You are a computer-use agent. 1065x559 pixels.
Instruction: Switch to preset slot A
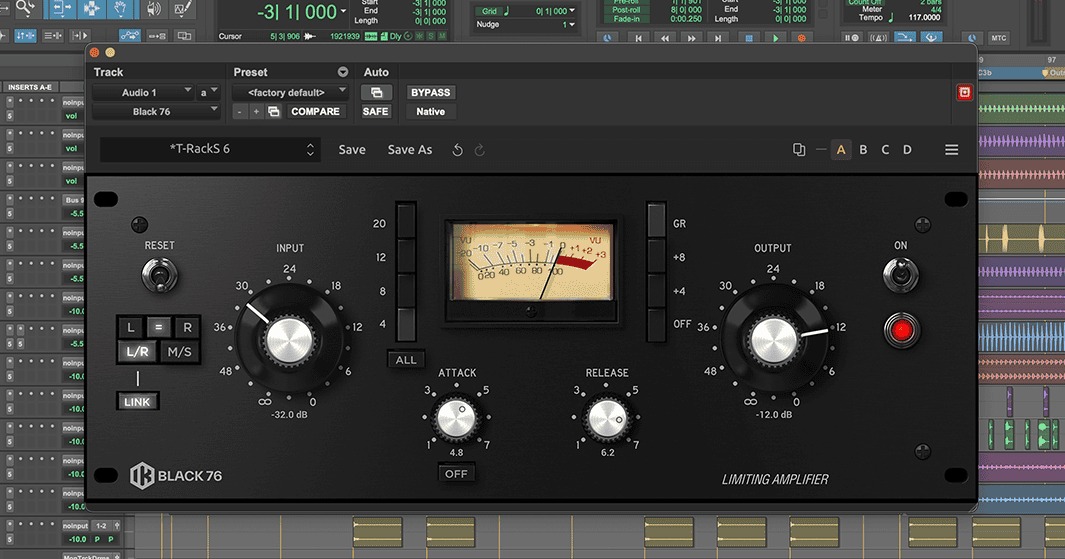(x=841, y=149)
